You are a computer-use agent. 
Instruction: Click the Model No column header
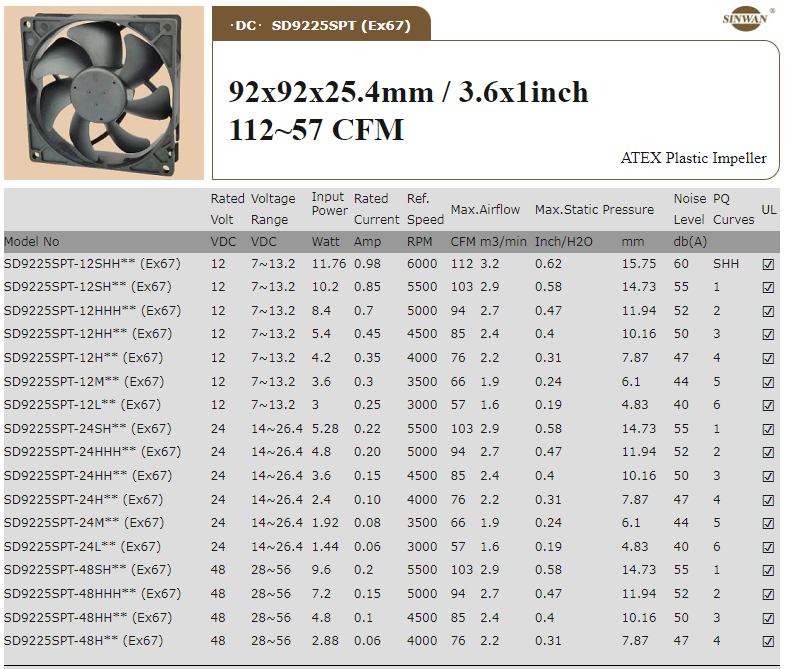32,242
